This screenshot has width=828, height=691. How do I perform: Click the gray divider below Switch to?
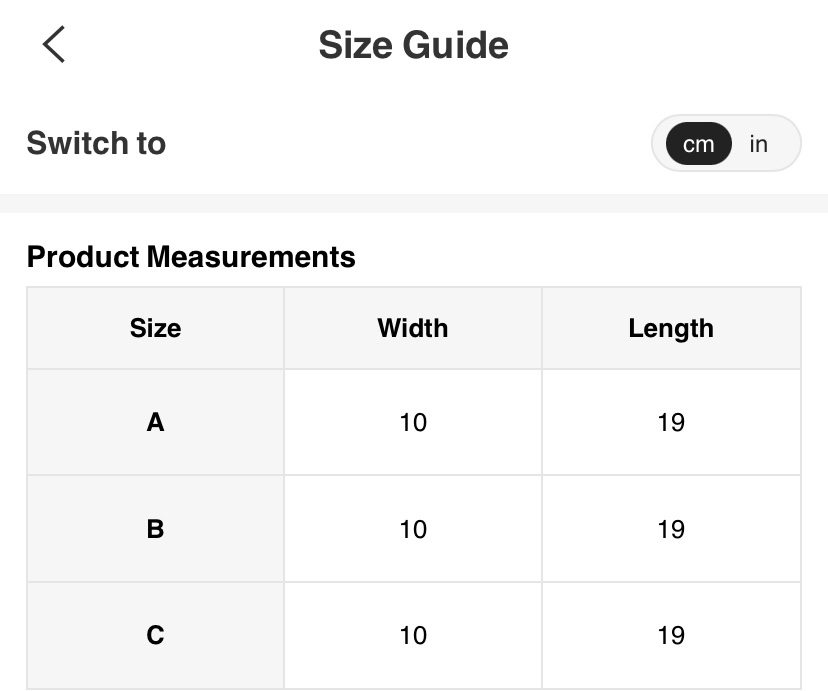pyautogui.click(x=414, y=203)
